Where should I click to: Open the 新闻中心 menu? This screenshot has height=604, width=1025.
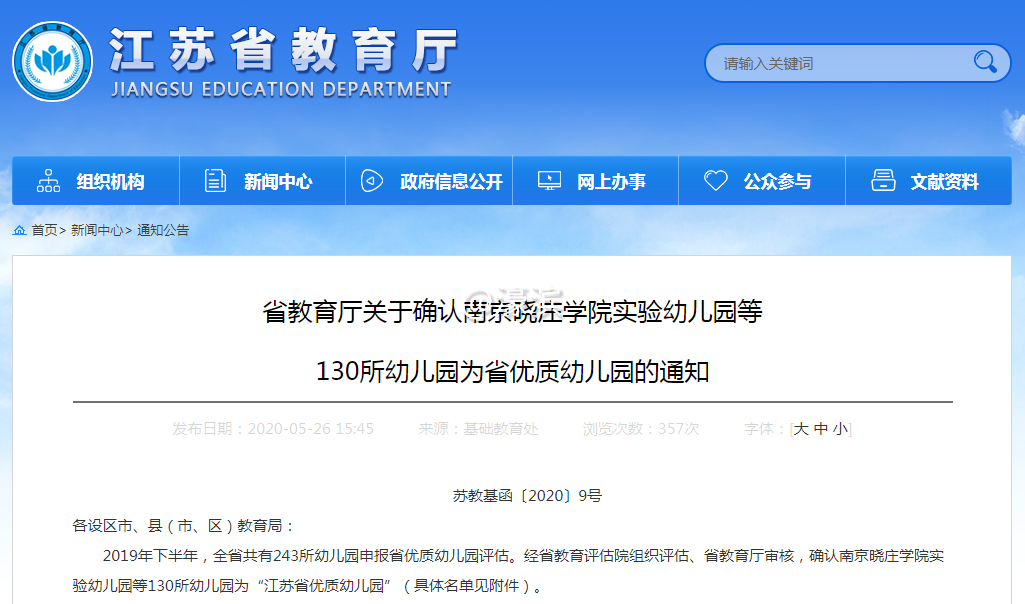(278, 182)
